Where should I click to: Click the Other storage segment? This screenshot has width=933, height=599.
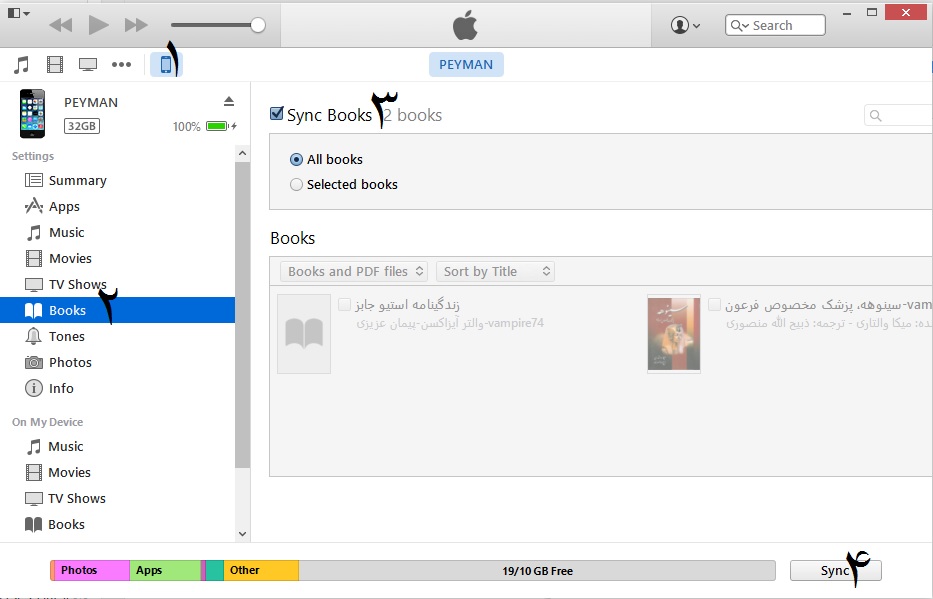click(261, 570)
